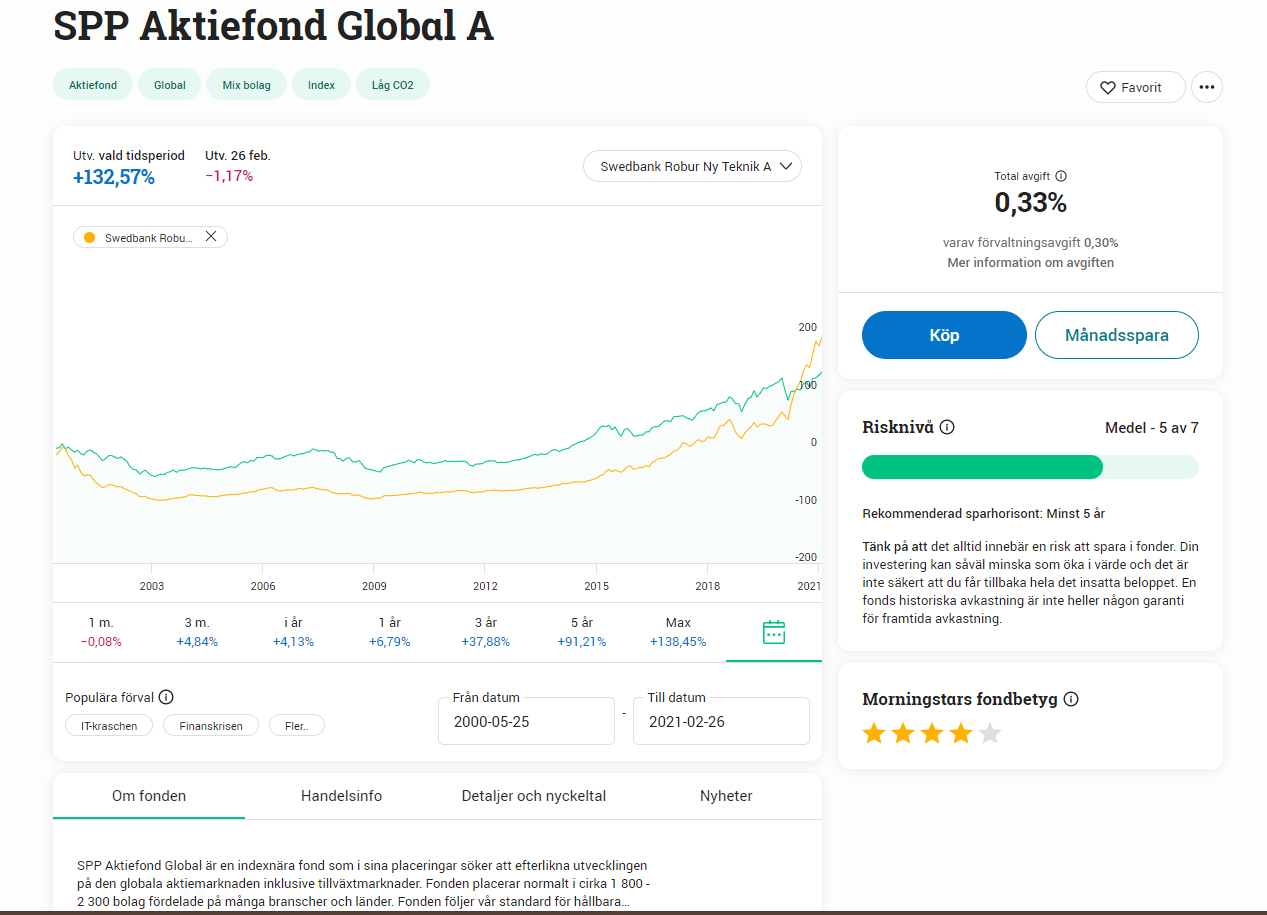This screenshot has width=1267, height=915.
Task: Click info icon beside Populära förval
Action: [166, 698]
